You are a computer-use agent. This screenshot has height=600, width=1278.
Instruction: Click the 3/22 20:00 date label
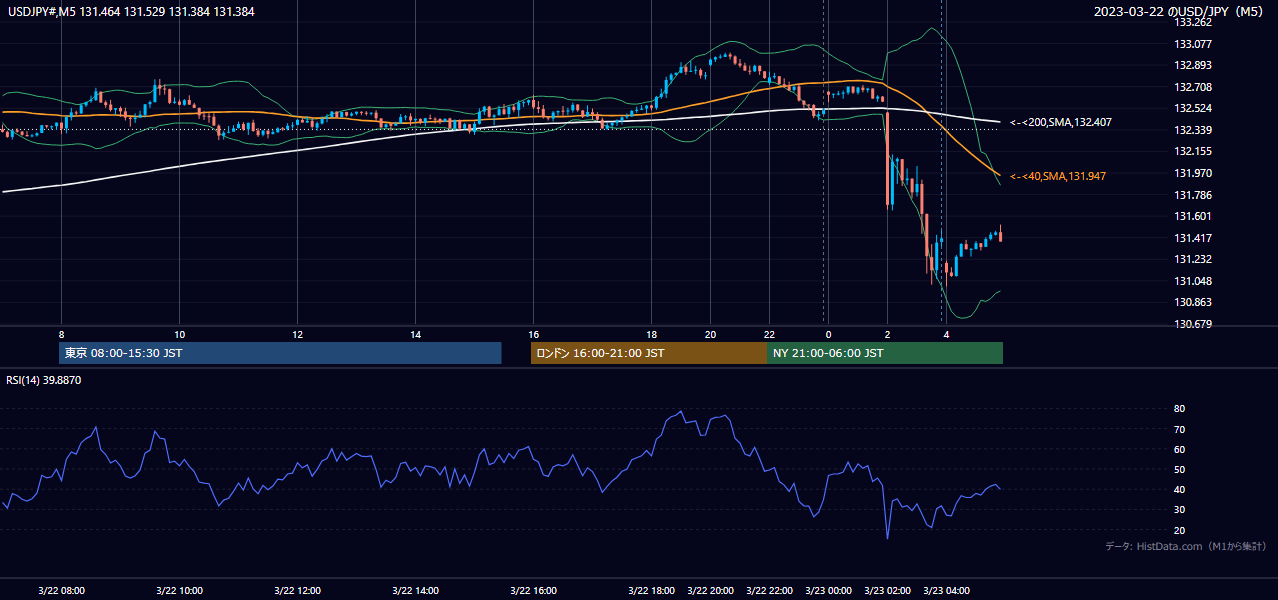[x=711, y=590]
